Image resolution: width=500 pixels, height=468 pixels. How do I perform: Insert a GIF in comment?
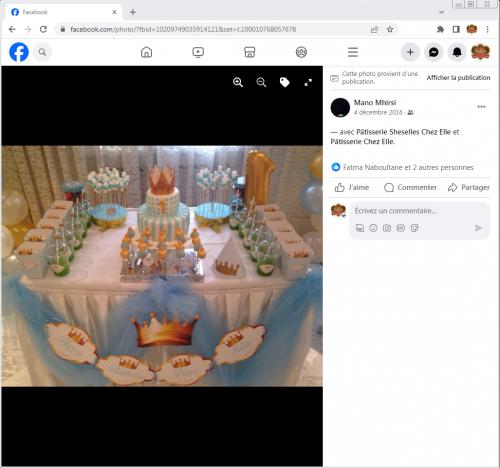click(x=400, y=228)
